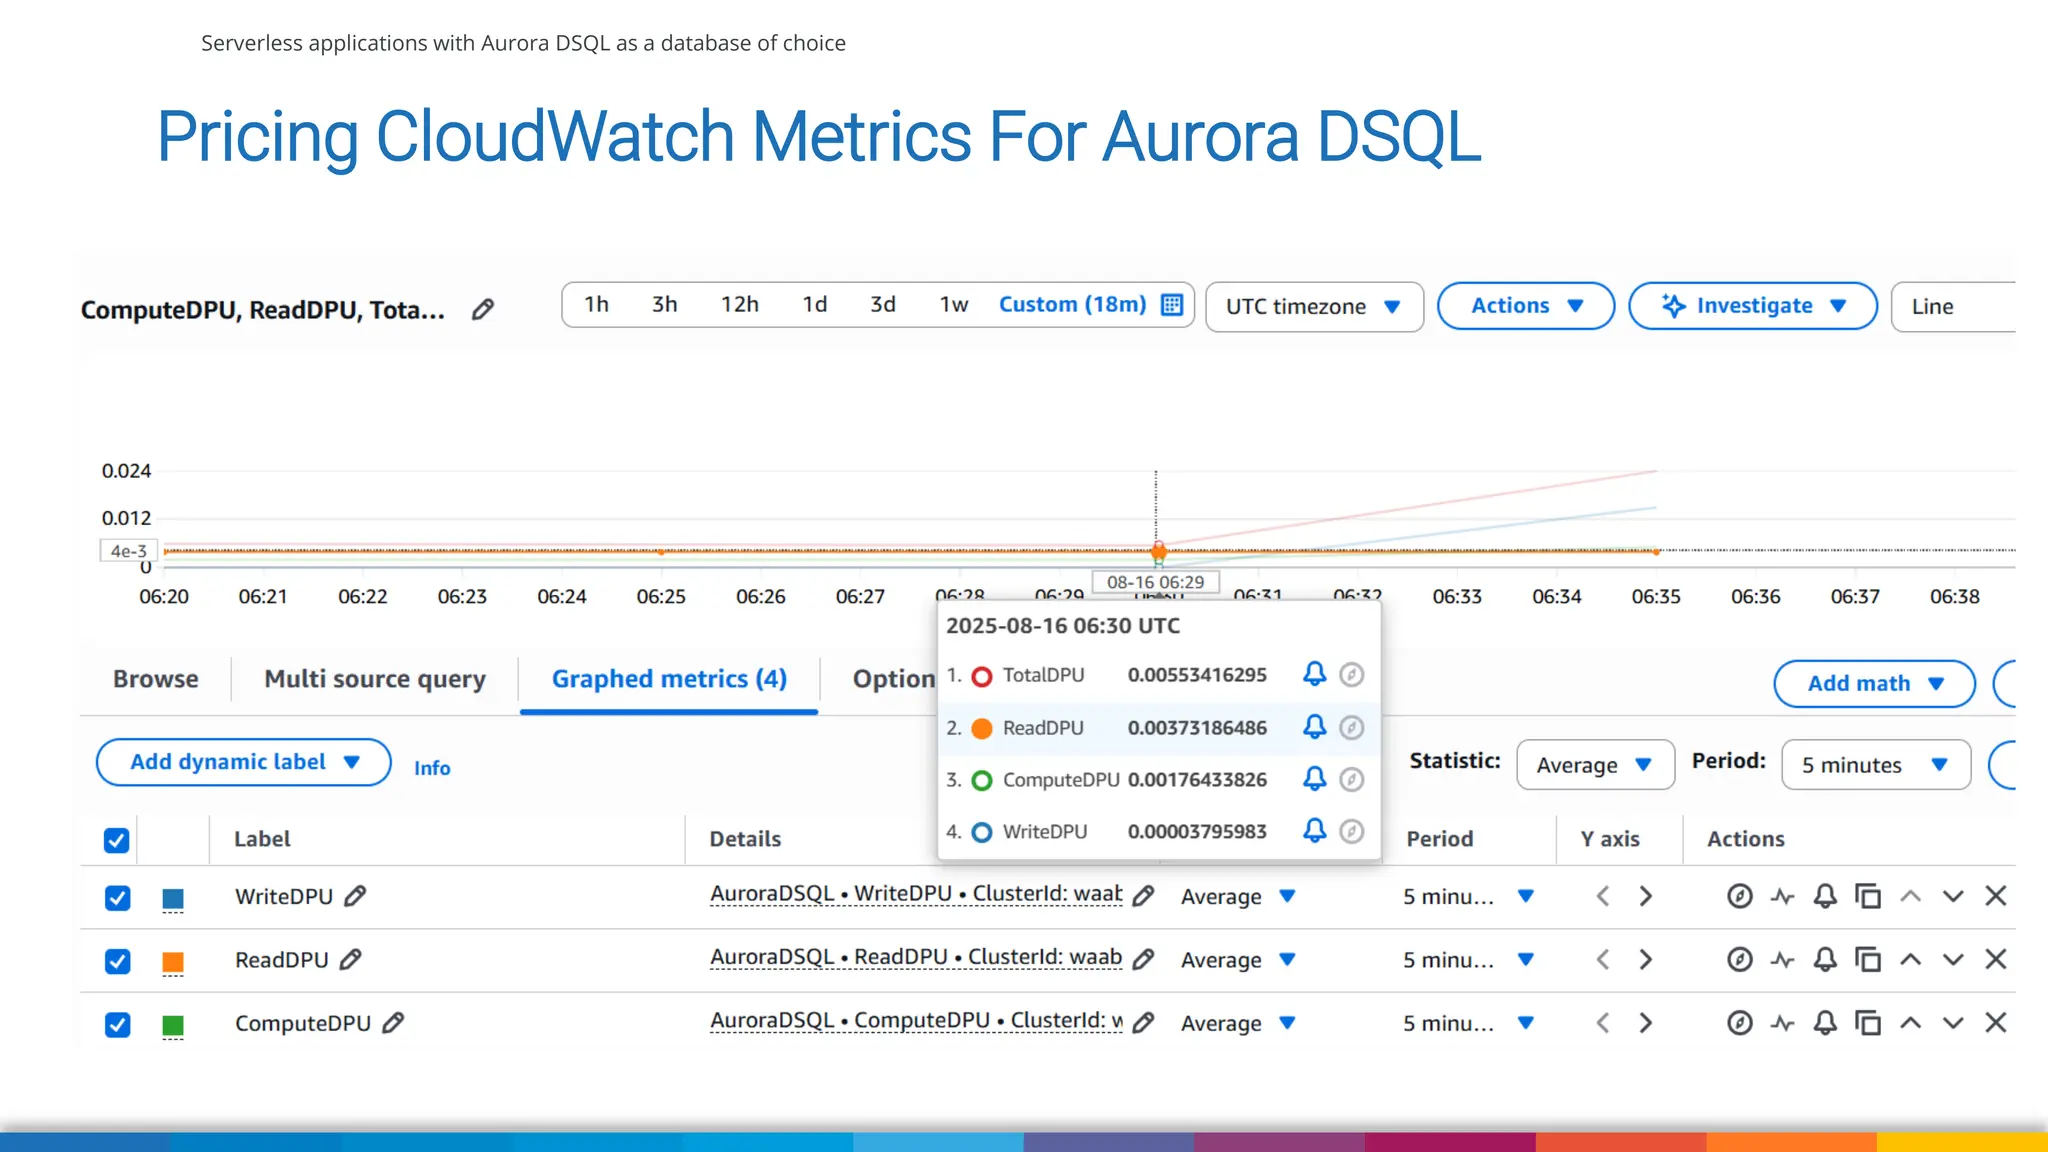
Task: Edit ReadDPU metric details pencil
Action: click(1143, 959)
